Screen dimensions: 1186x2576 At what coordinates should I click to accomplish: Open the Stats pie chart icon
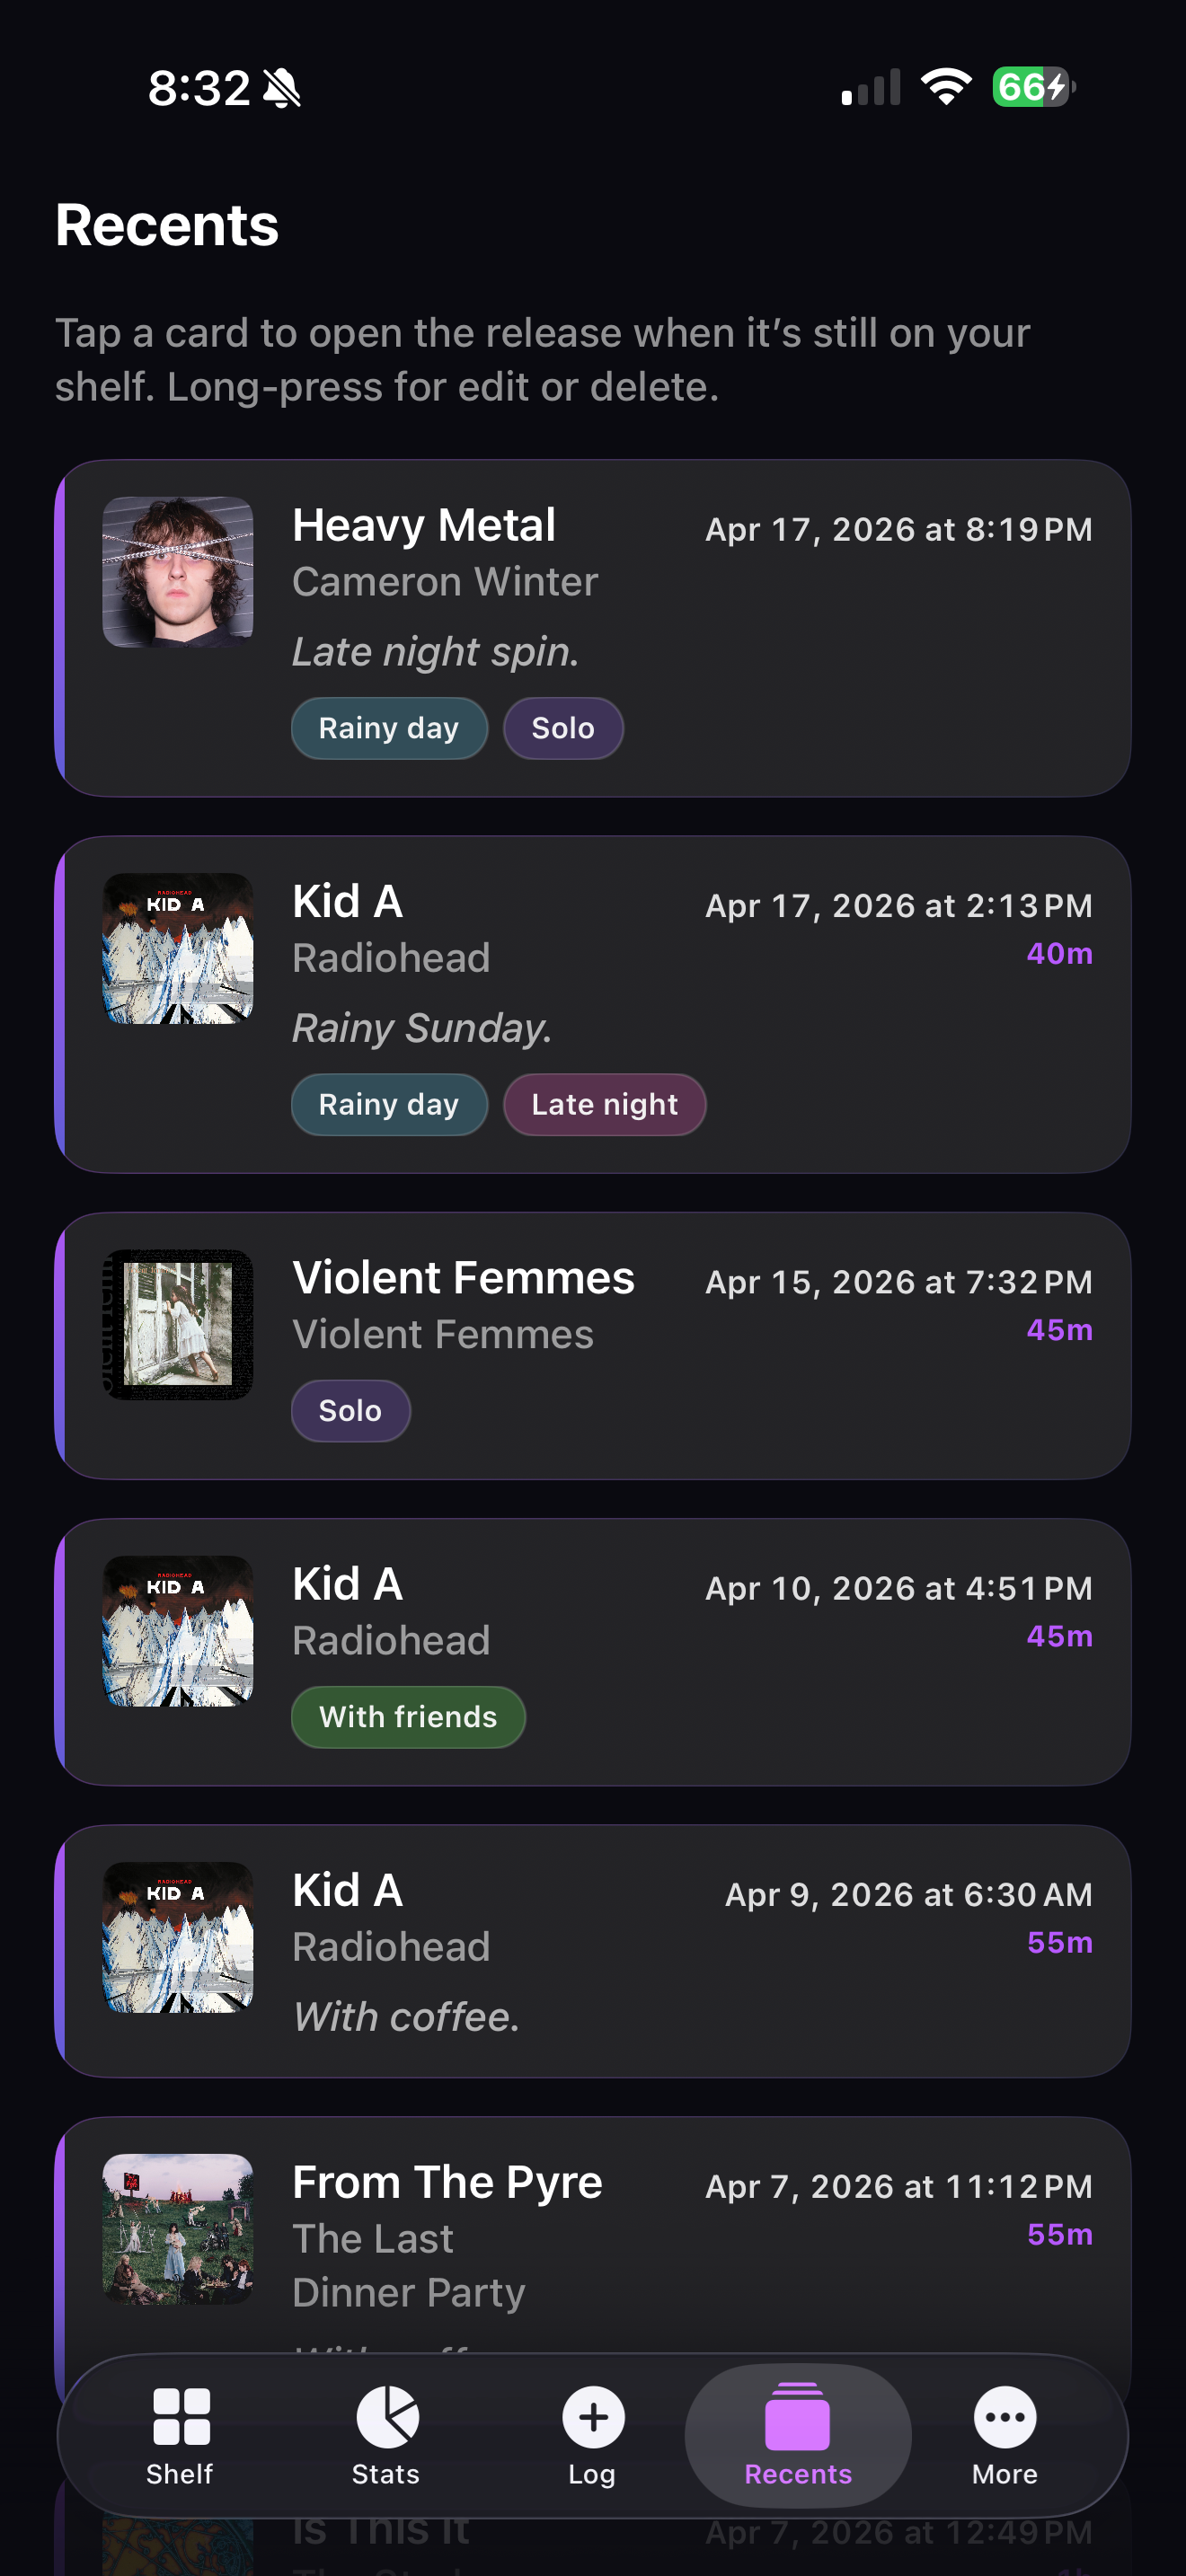(x=387, y=2416)
